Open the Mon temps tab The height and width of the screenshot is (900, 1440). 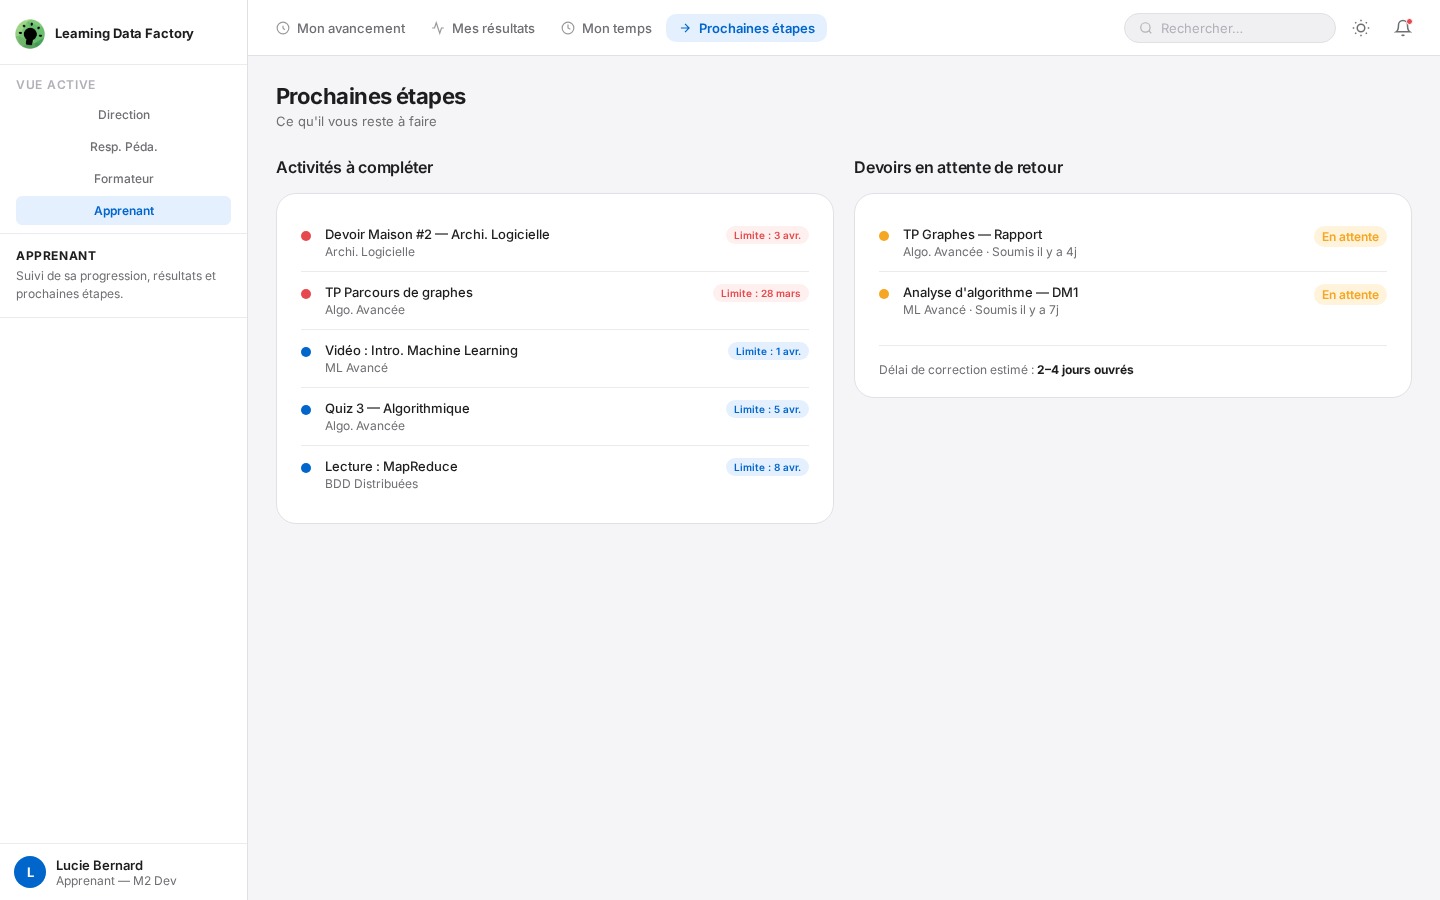tap(606, 28)
